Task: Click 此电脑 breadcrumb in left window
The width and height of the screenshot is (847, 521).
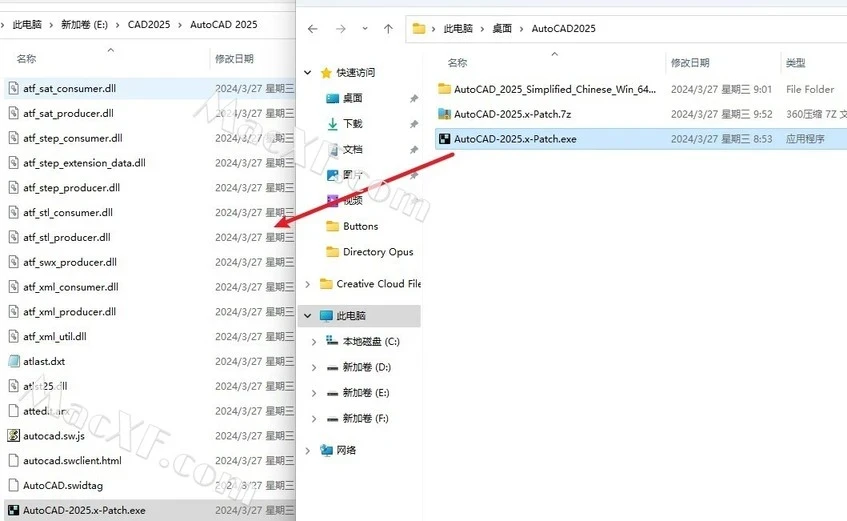Action: pos(27,24)
